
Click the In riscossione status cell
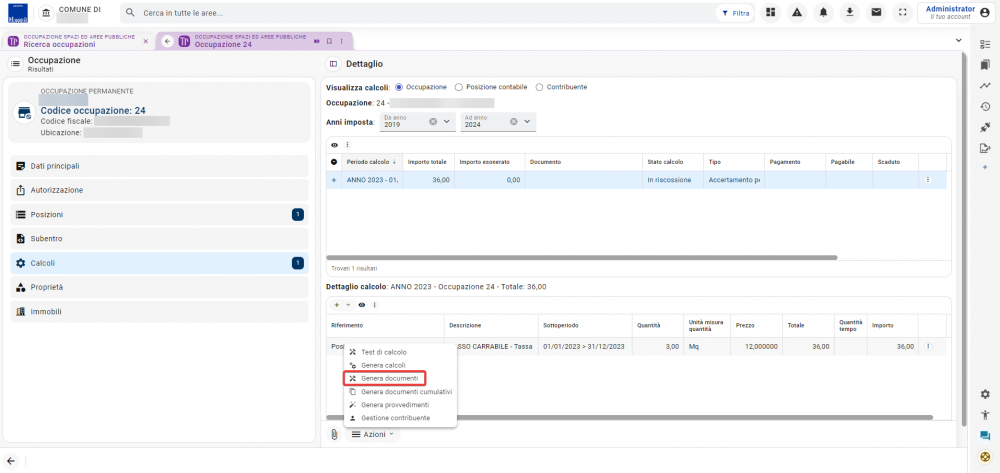pos(672,180)
